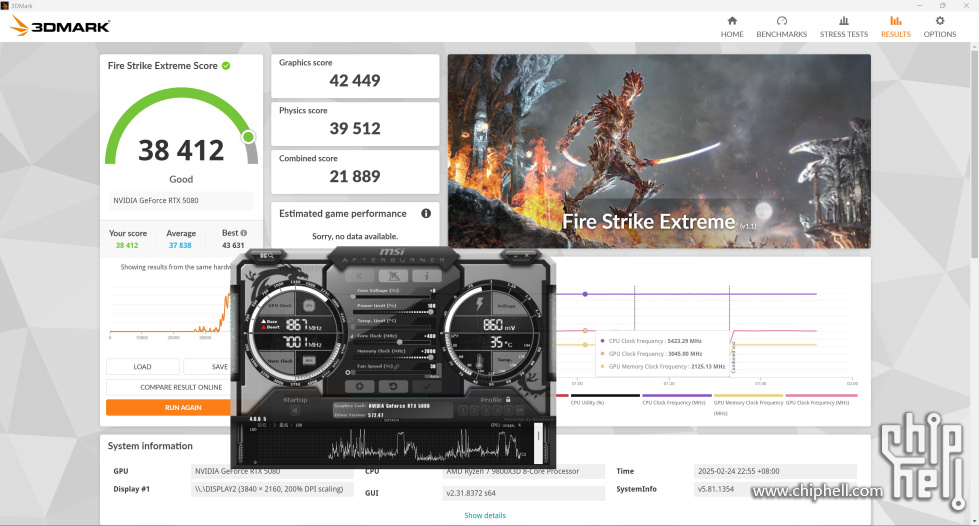Click the Combined score value 21 889
The width and height of the screenshot is (979, 526).
pyautogui.click(x=355, y=177)
